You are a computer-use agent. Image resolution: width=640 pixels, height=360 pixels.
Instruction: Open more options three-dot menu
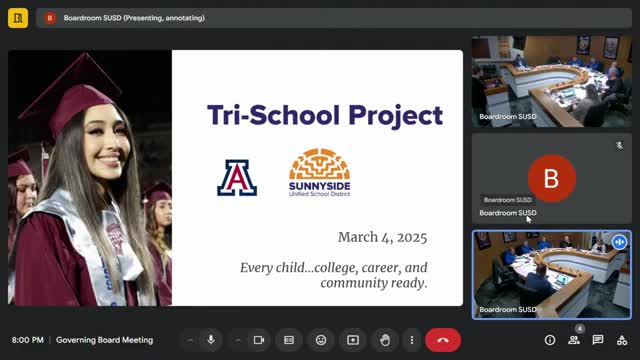pos(412,340)
